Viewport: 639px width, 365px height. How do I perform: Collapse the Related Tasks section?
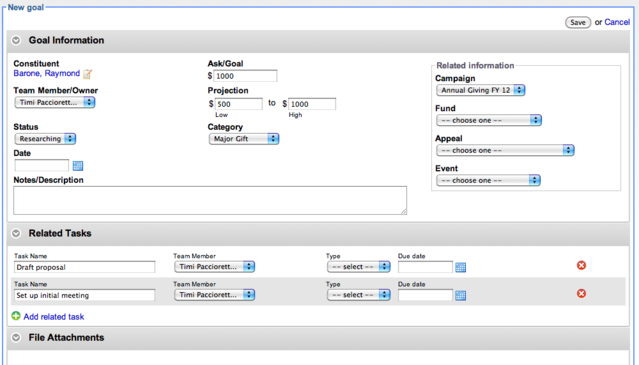click(16, 233)
